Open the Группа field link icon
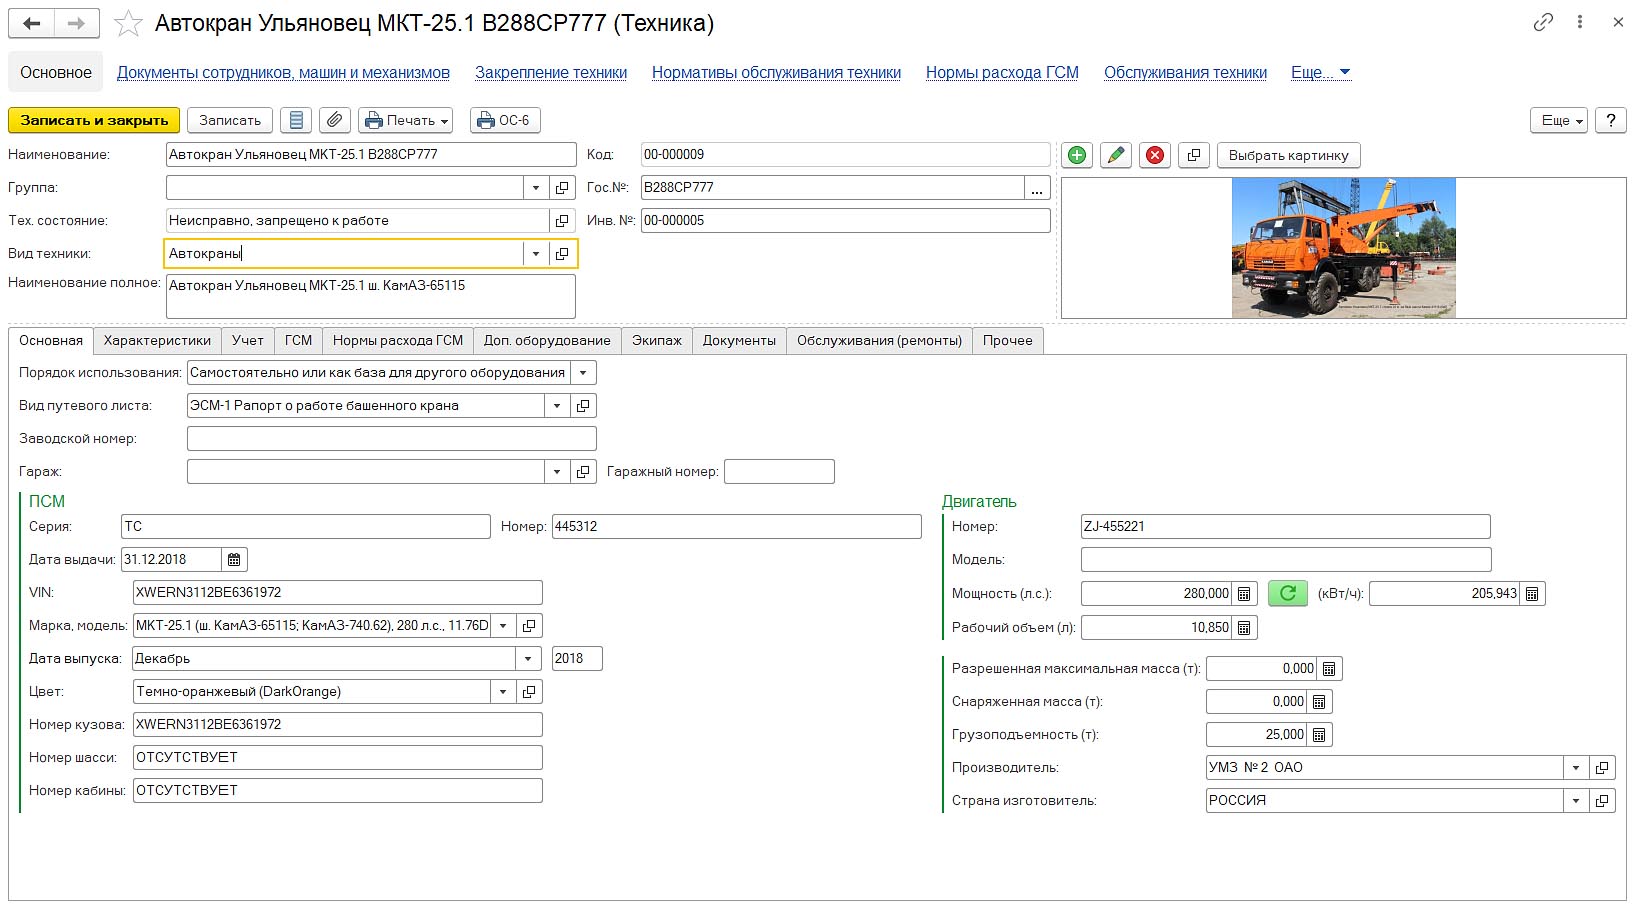Image resolution: width=1644 pixels, height=909 pixels. pos(562,188)
